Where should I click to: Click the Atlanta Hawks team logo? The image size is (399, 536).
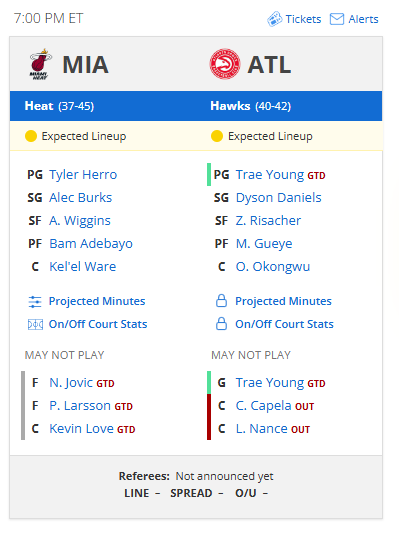[225, 64]
